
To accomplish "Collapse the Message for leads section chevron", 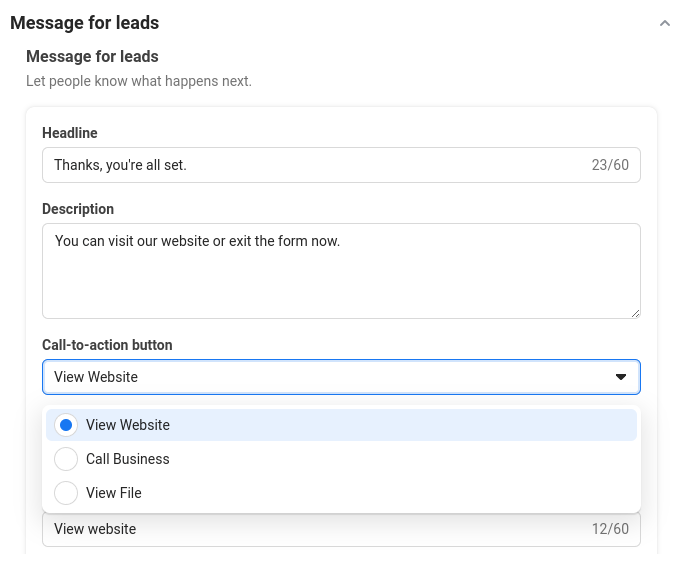I will [x=665, y=23].
